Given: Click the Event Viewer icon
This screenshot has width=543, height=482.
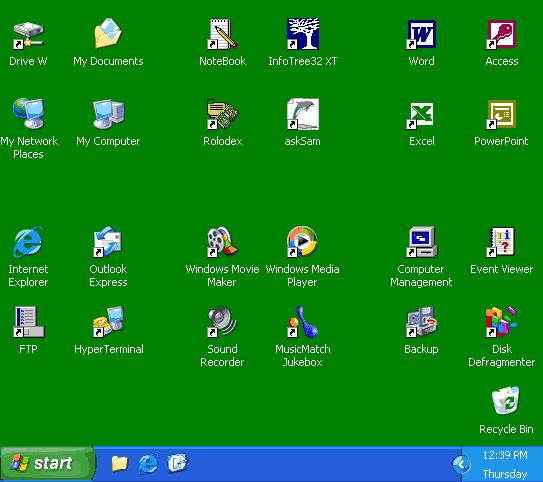Looking at the screenshot, I should (x=501, y=242).
